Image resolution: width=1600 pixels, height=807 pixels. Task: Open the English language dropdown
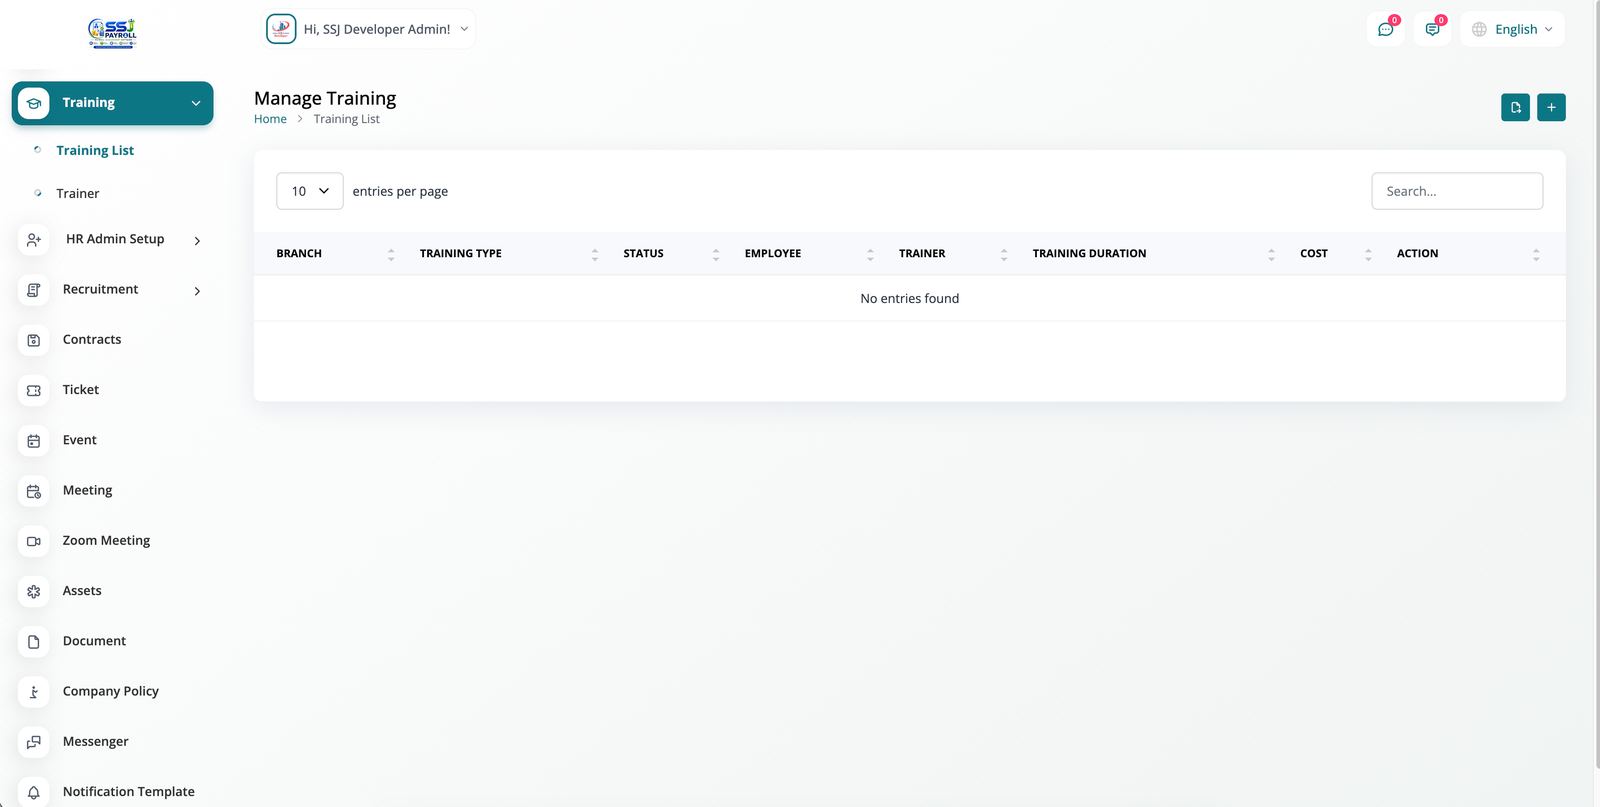pyautogui.click(x=1512, y=29)
